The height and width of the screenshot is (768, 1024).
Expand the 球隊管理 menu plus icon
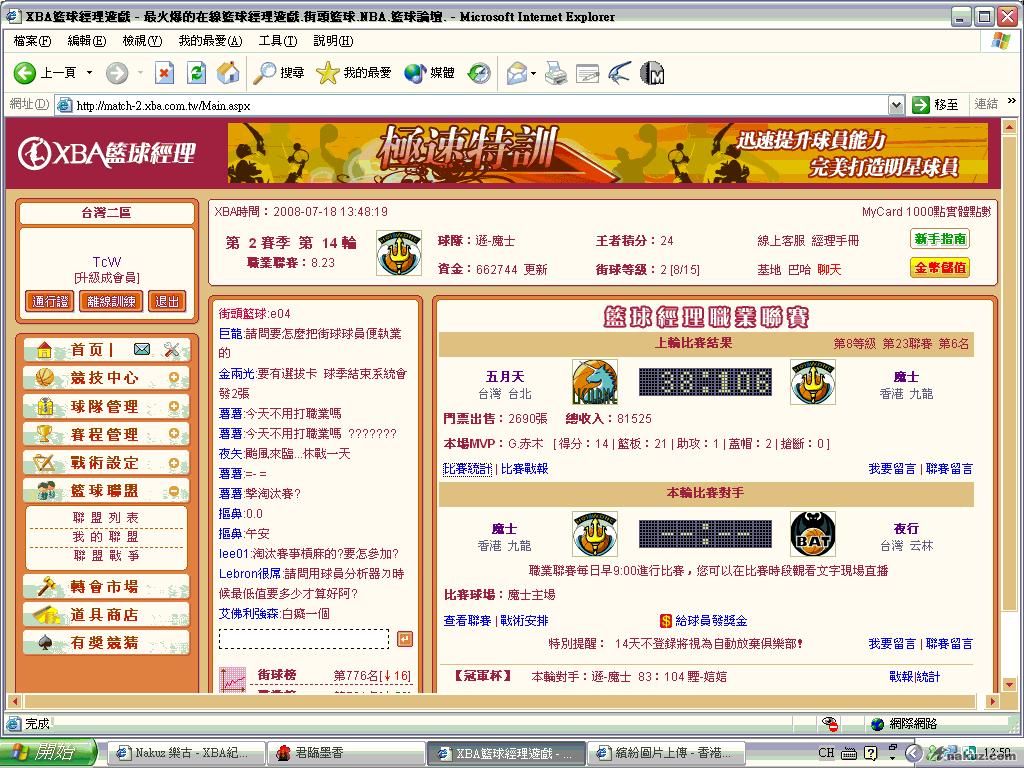[x=174, y=406]
